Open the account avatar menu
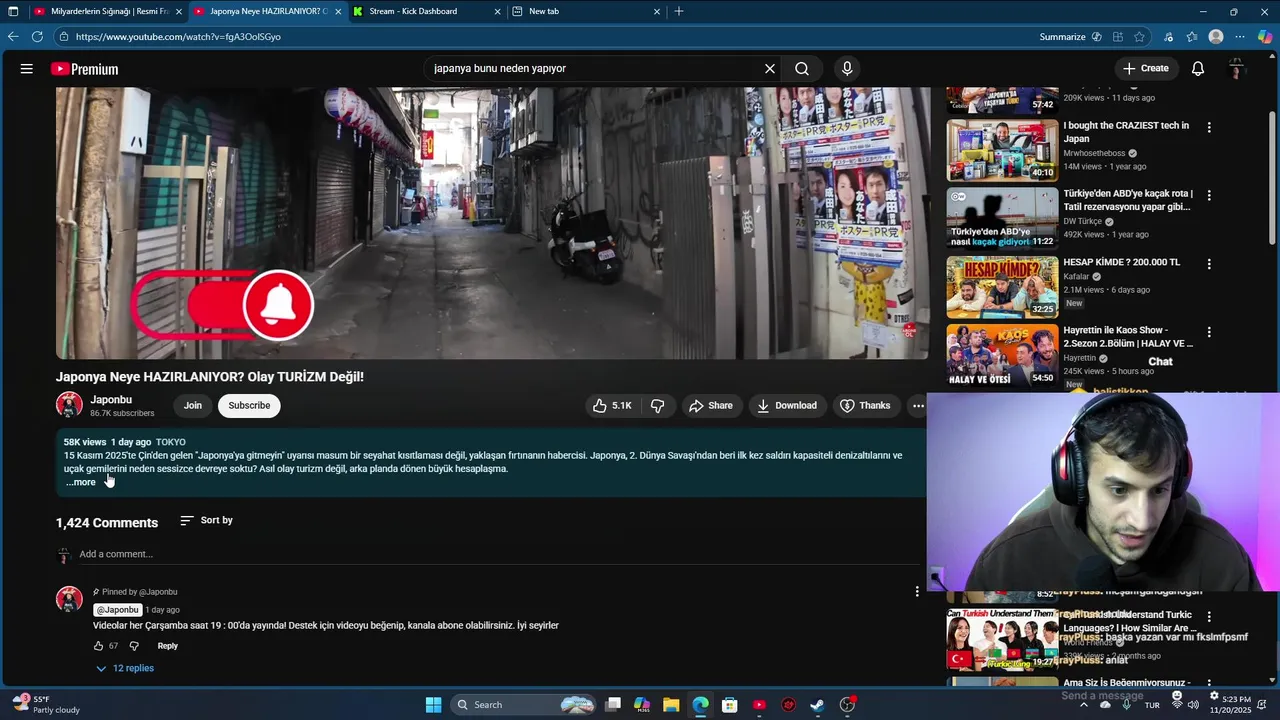Image resolution: width=1280 pixels, height=720 pixels. tap(1237, 69)
